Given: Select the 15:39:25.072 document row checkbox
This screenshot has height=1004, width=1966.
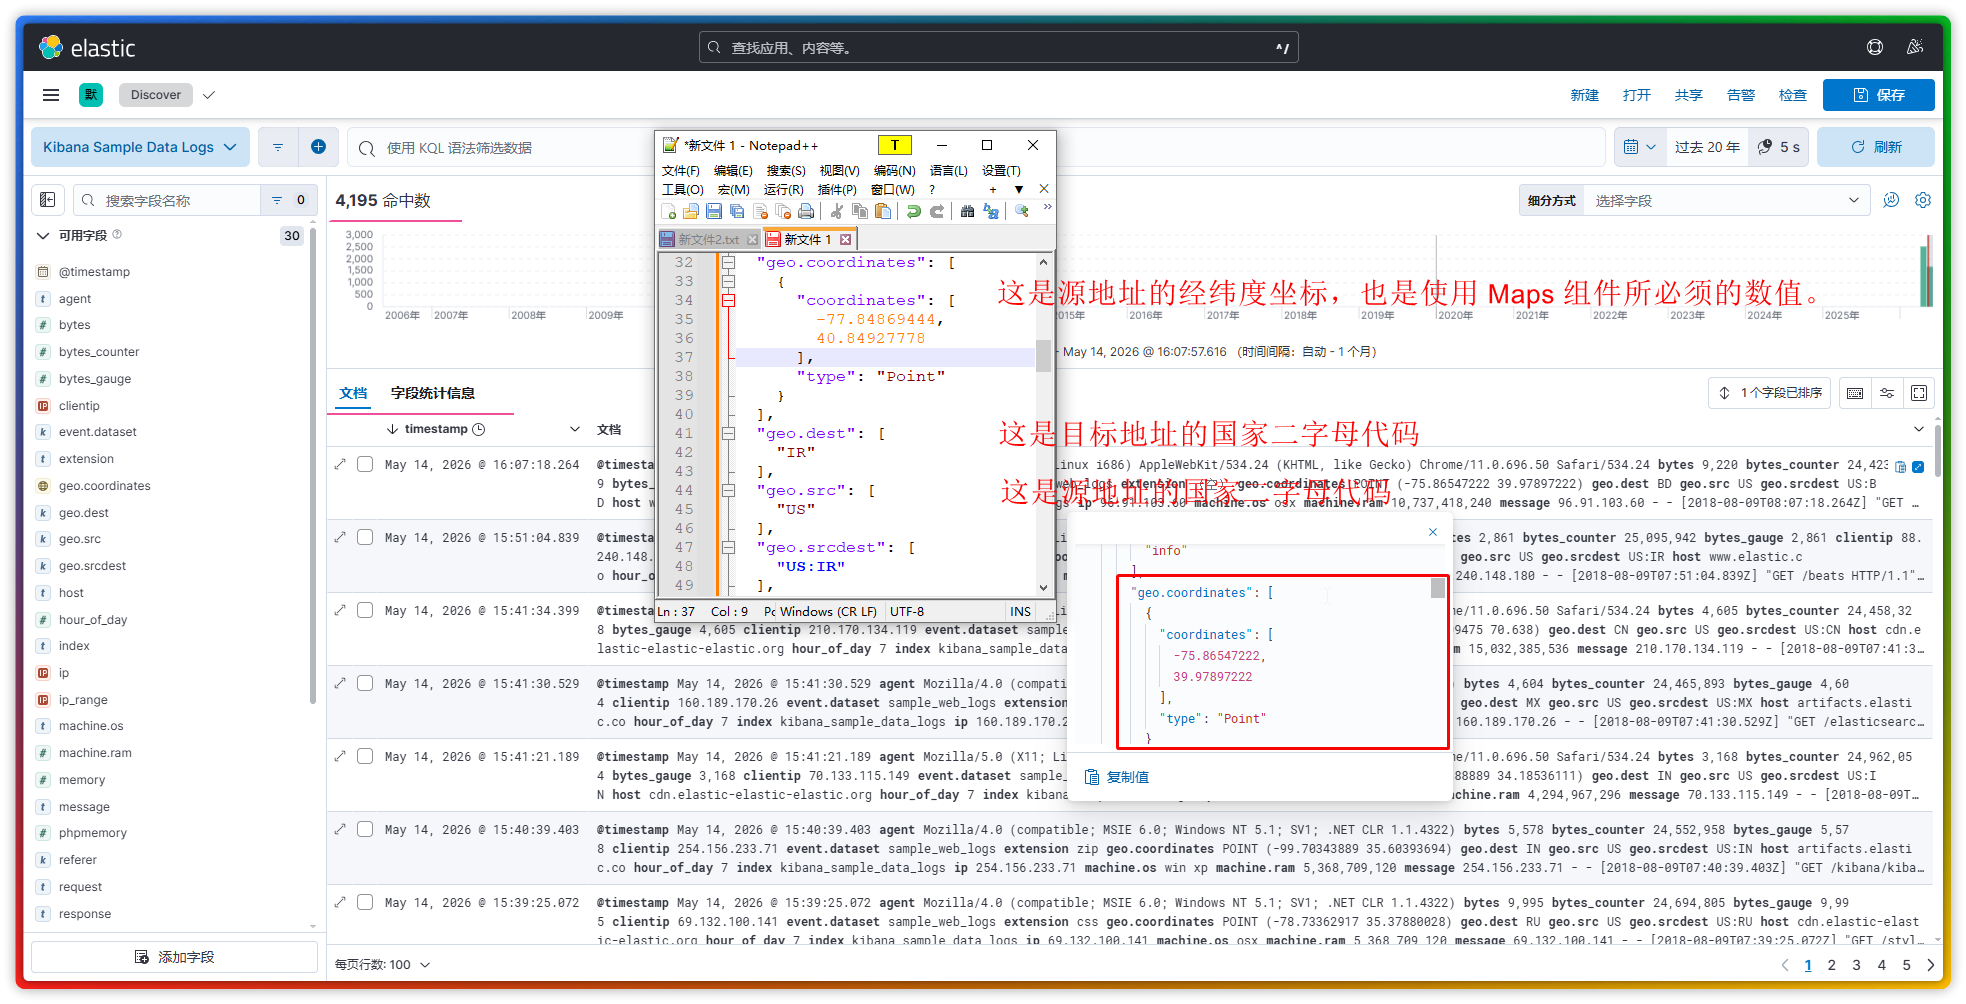Looking at the screenshot, I should tap(366, 902).
